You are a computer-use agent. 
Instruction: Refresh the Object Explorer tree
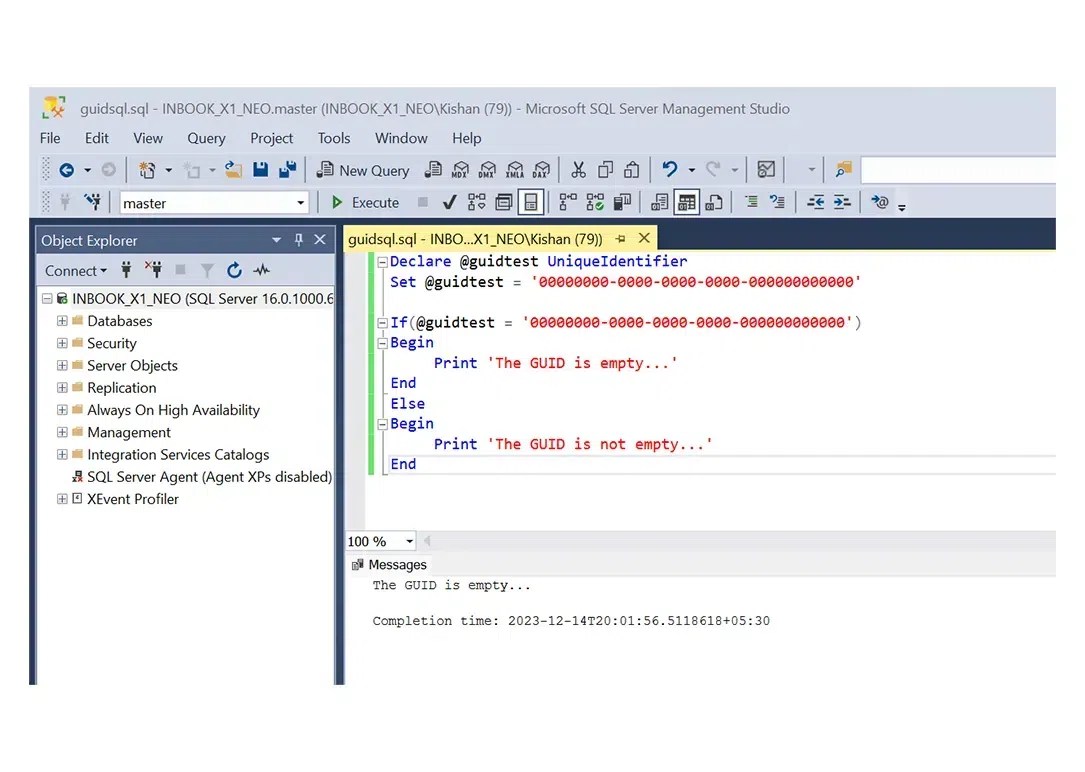(x=234, y=270)
